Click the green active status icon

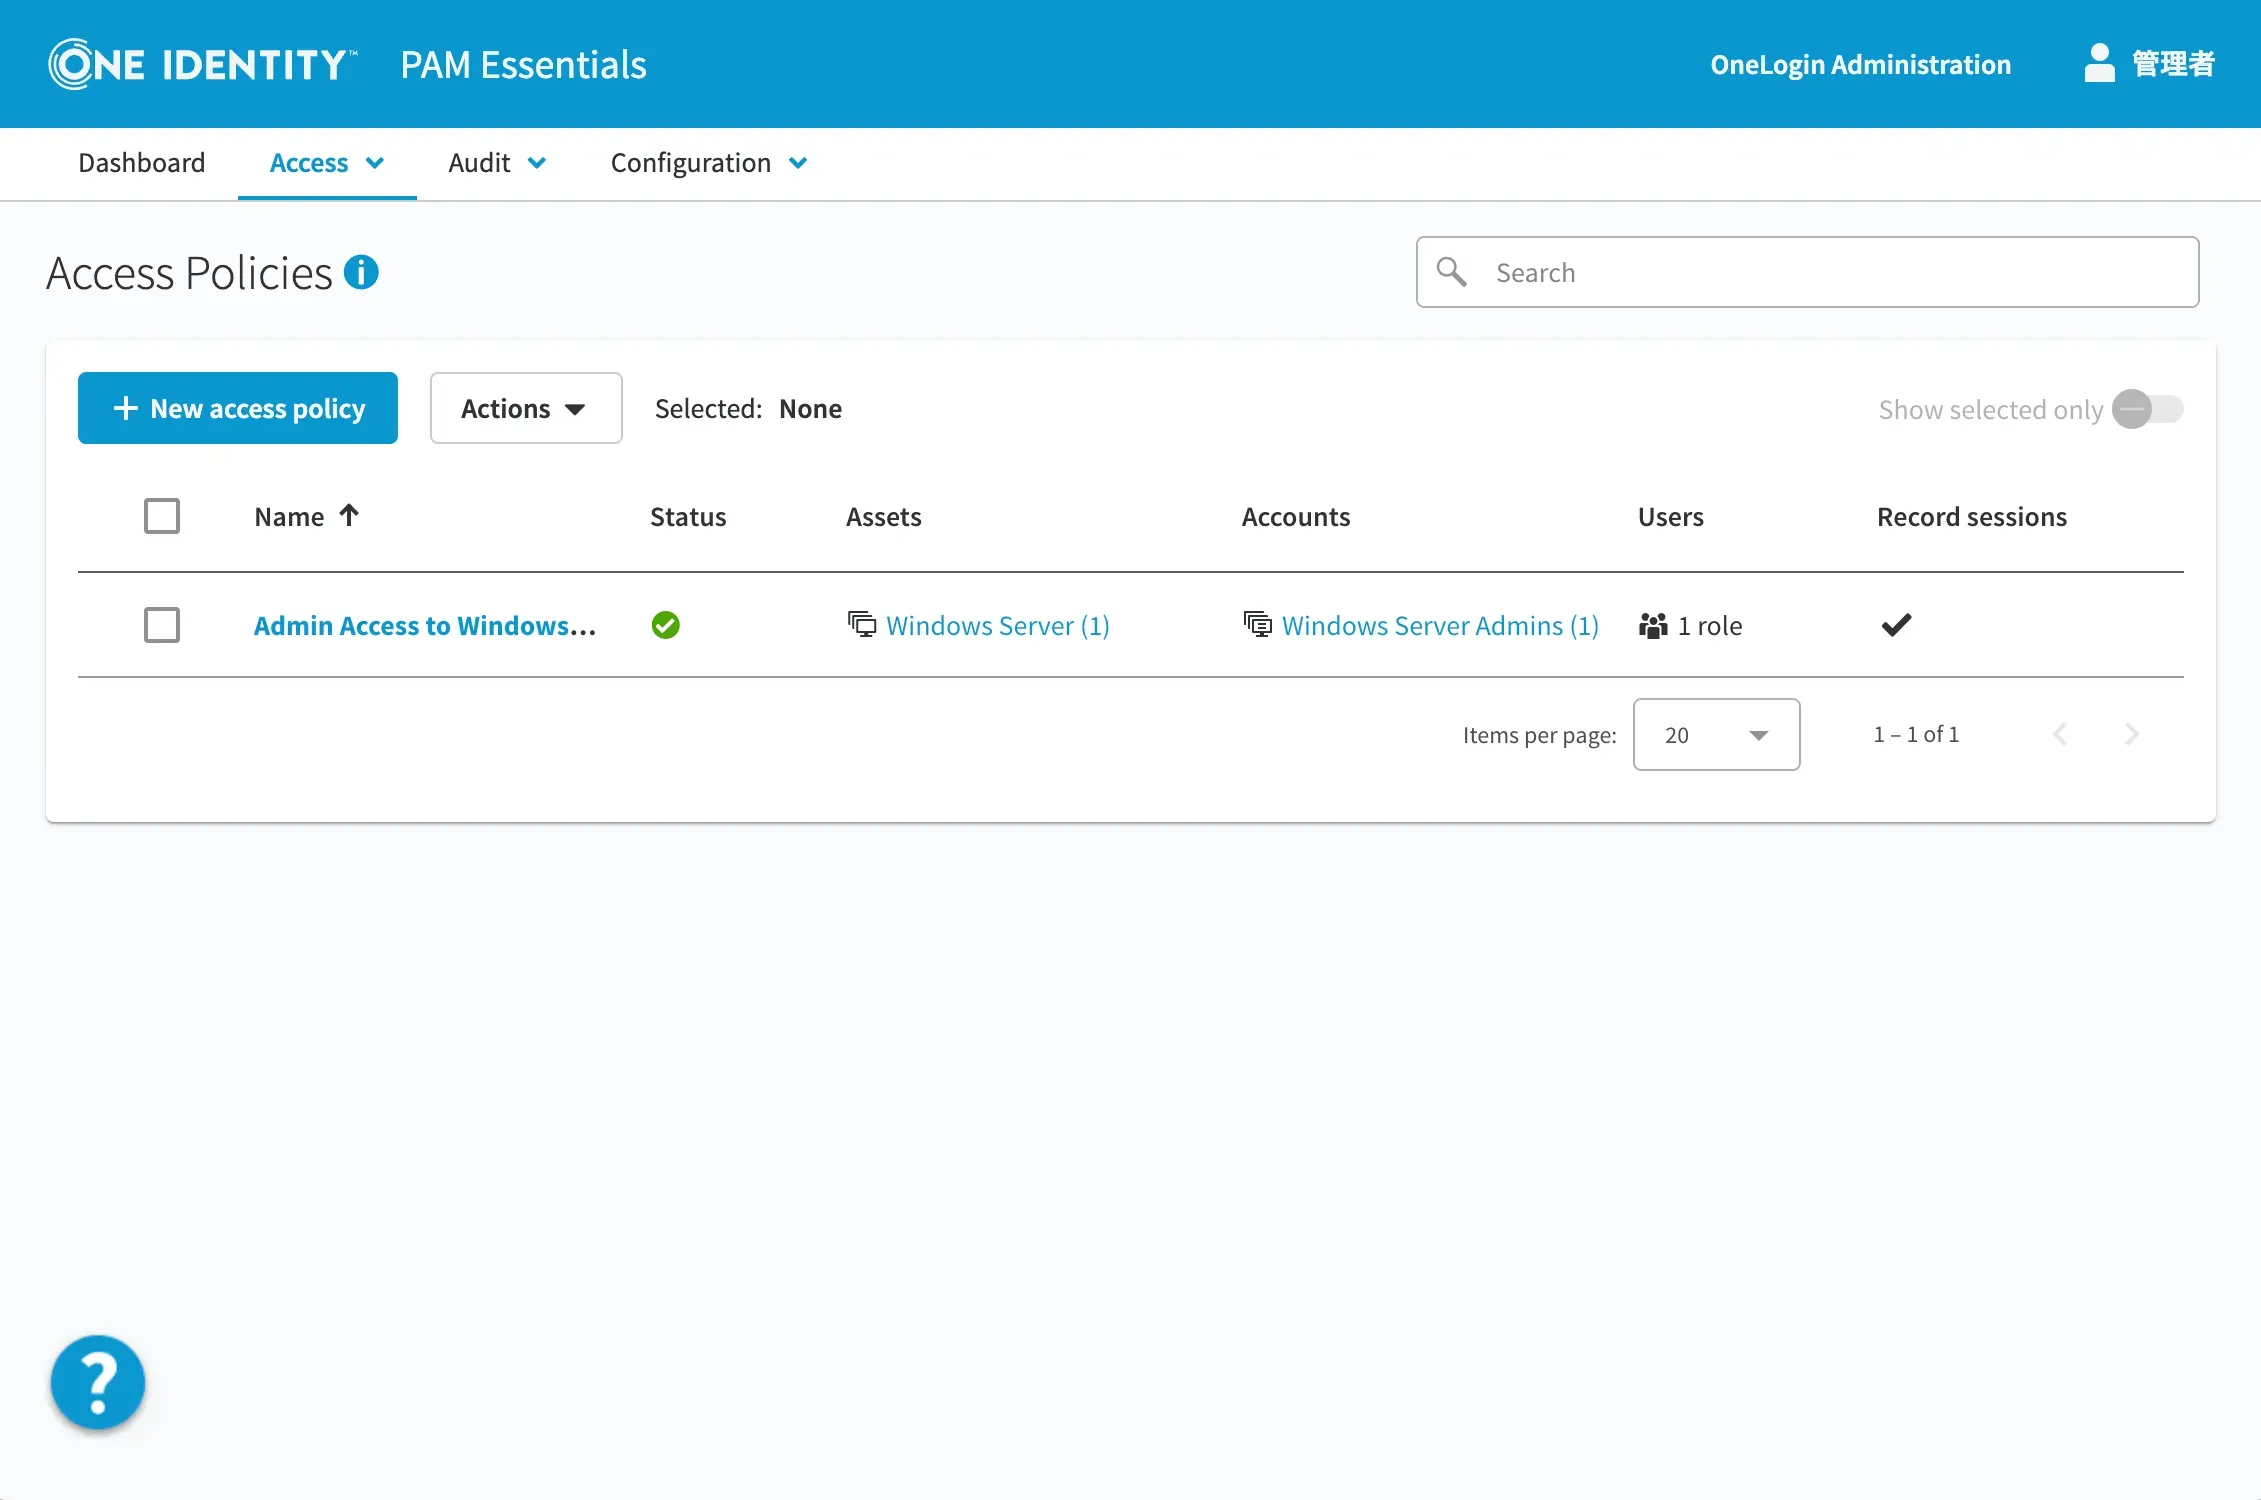(665, 625)
